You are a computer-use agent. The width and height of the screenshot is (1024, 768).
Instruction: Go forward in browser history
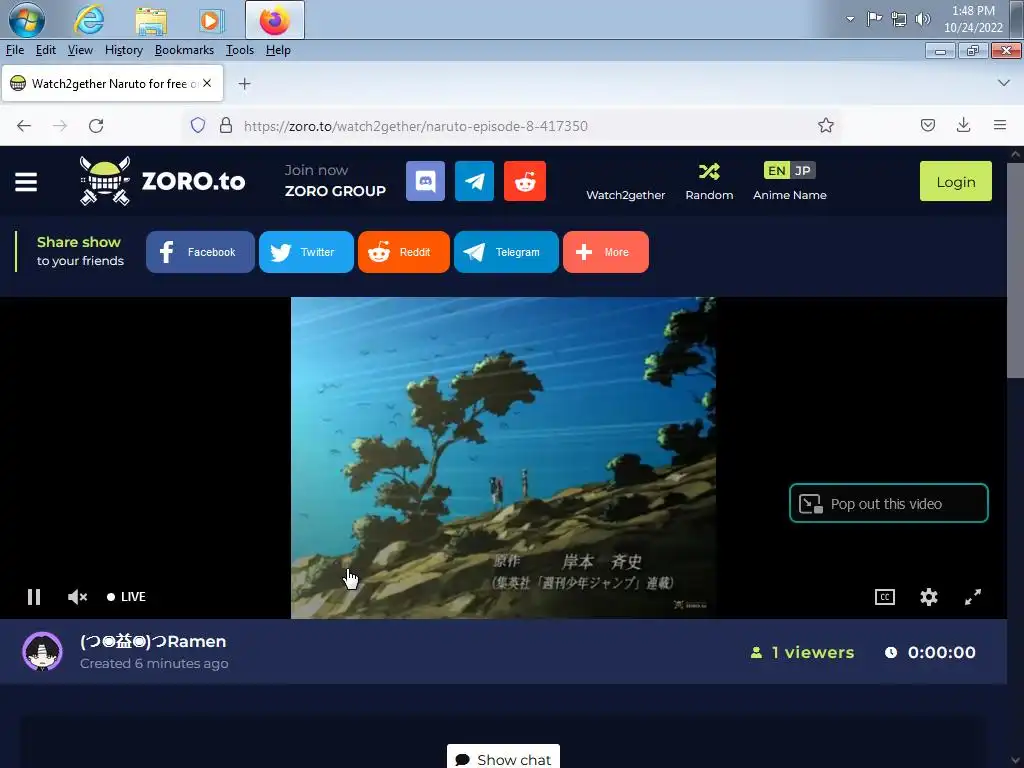[x=59, y=125]
